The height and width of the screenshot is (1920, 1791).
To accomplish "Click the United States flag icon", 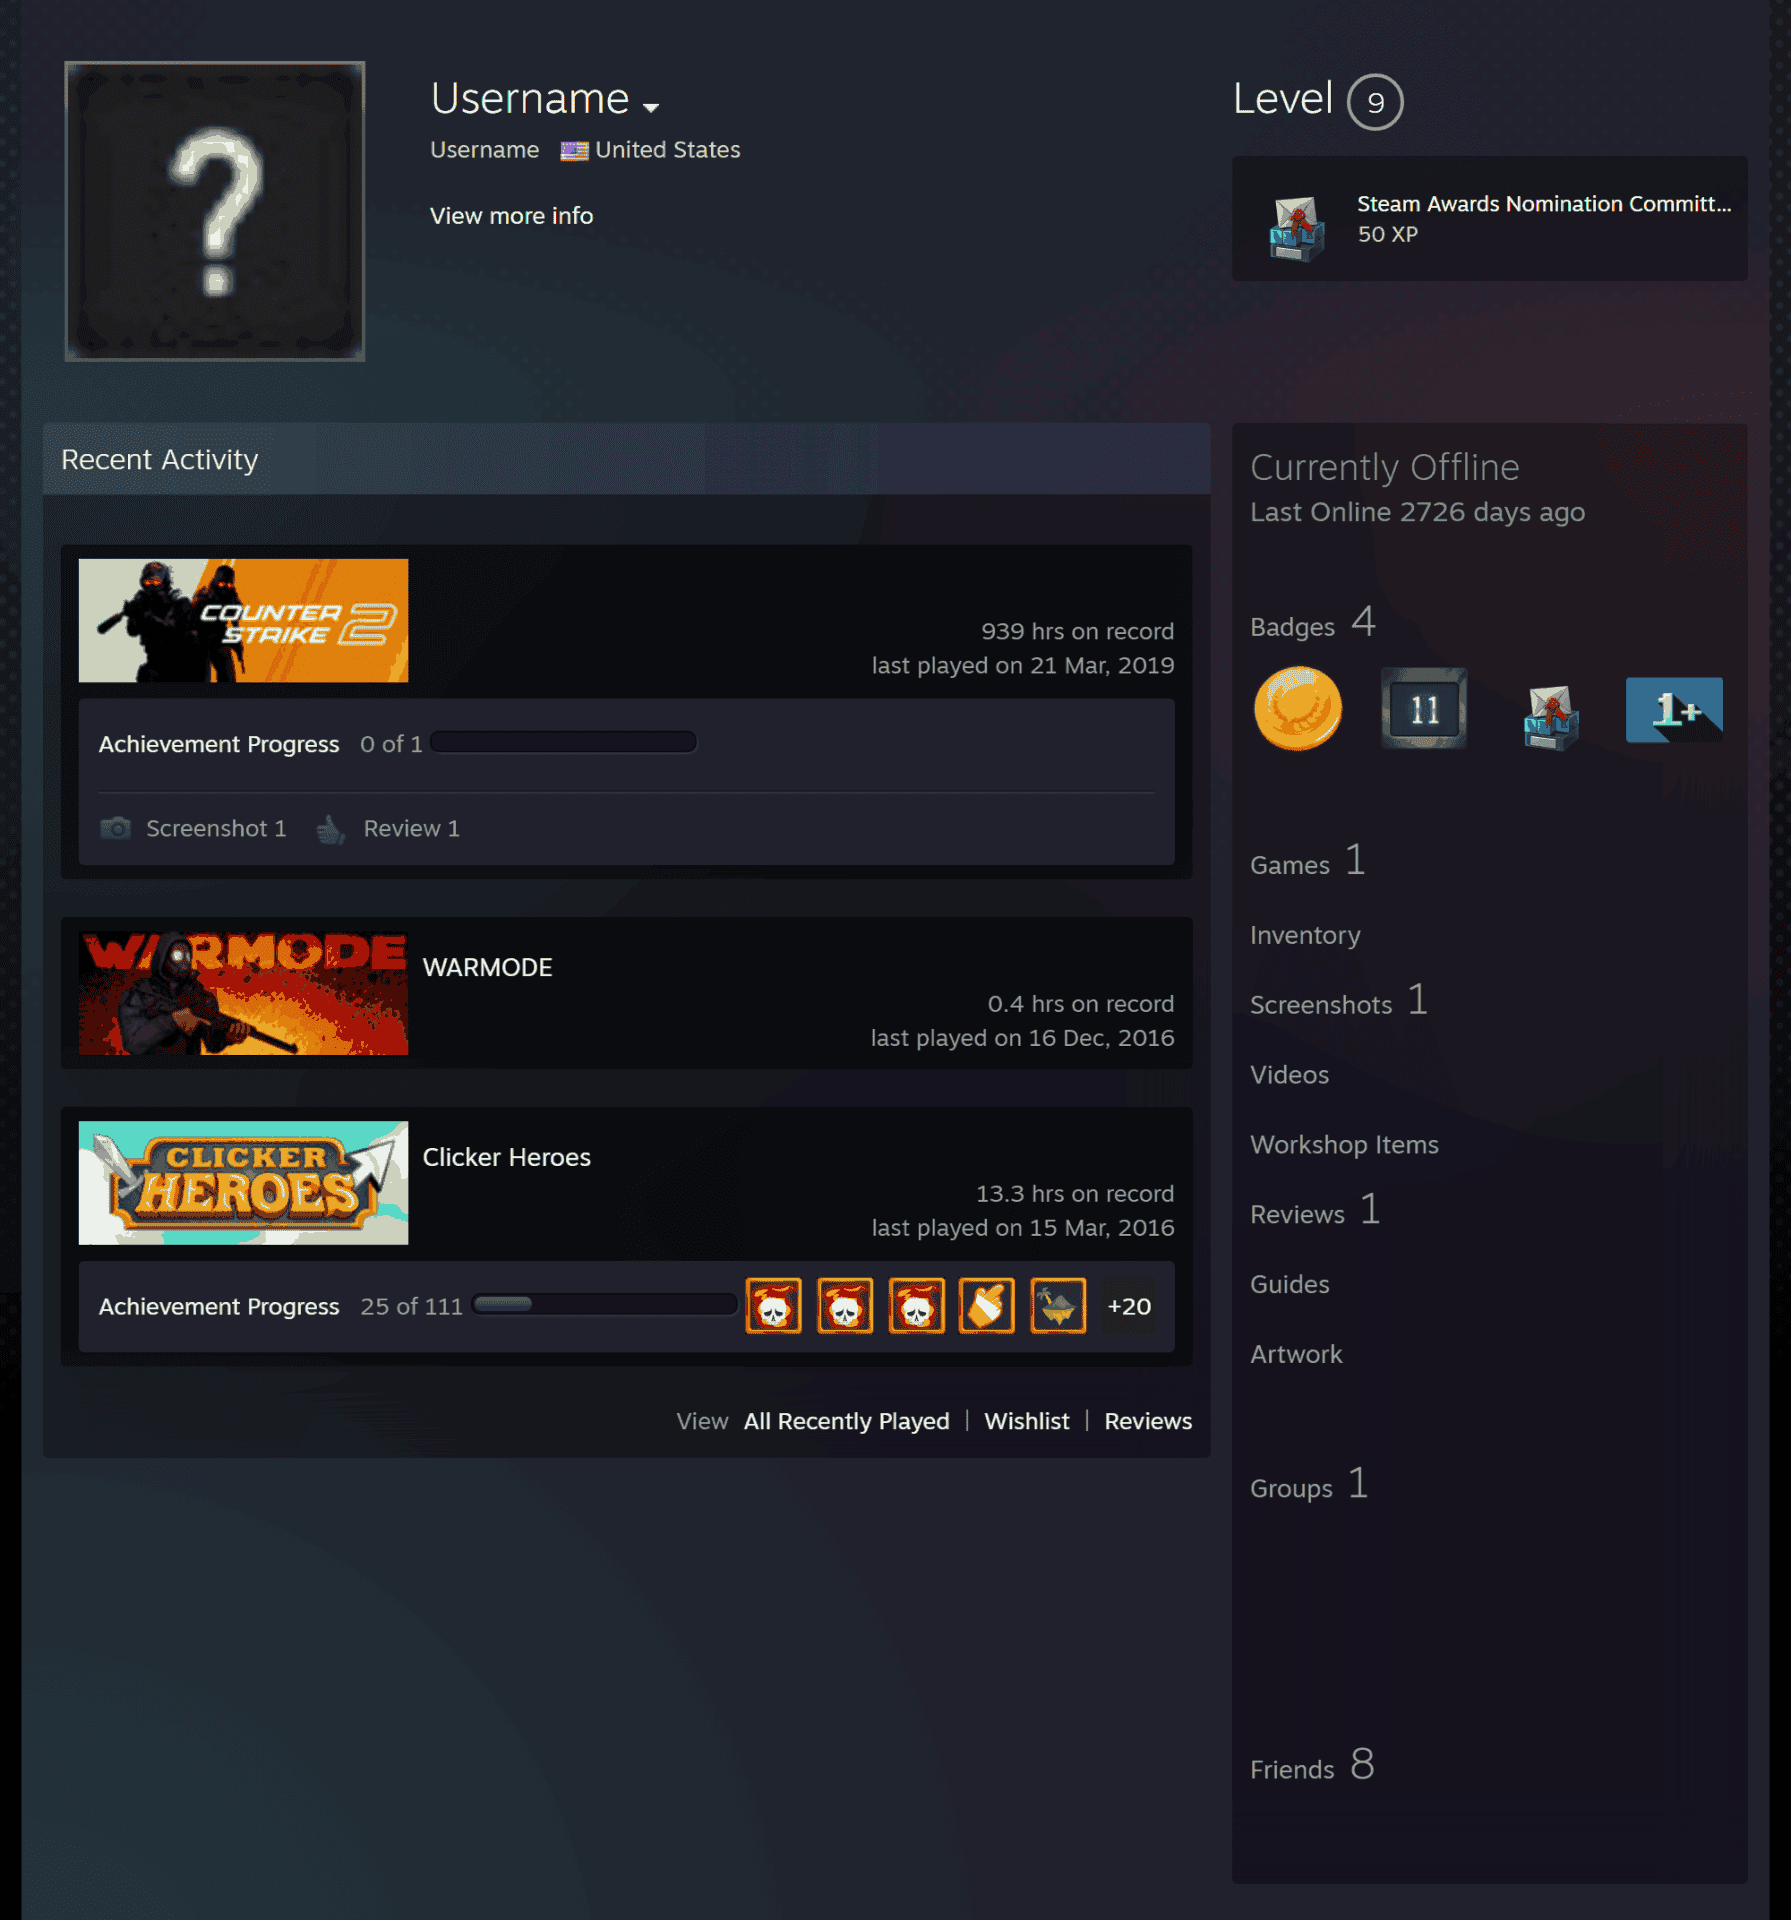I will coord(574,151).
